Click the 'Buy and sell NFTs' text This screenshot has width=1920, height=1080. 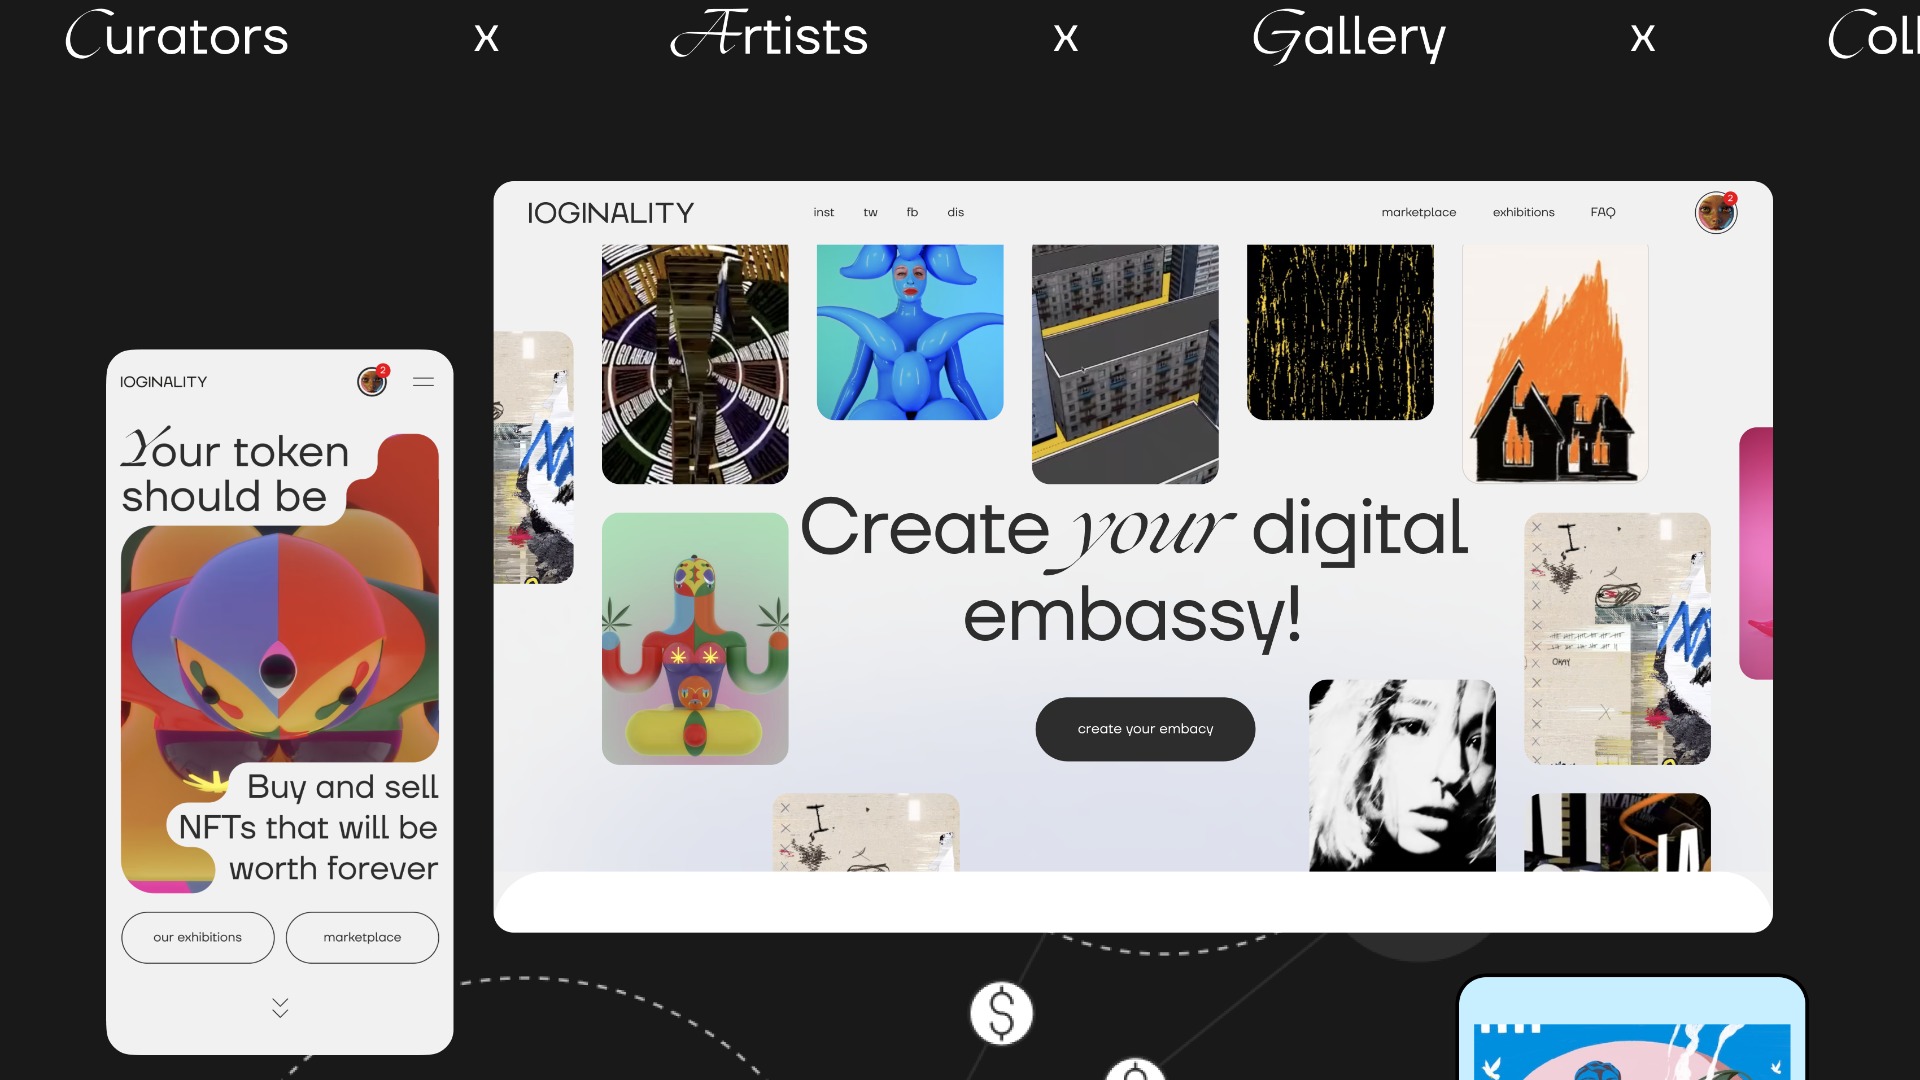click(x=308, y=828)
